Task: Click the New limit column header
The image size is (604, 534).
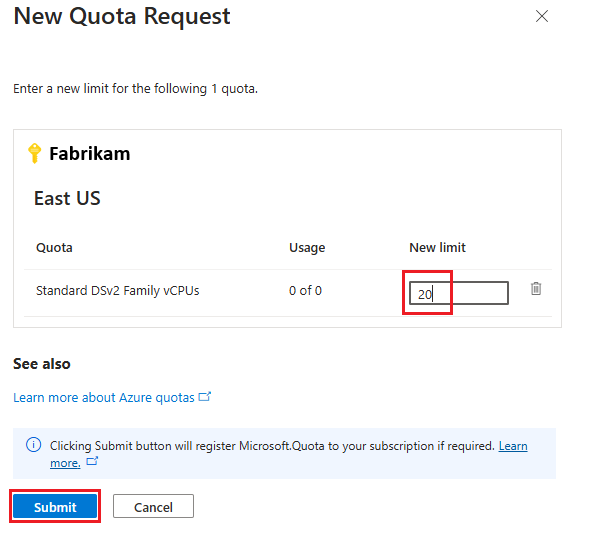Action: tap(437, 248)
